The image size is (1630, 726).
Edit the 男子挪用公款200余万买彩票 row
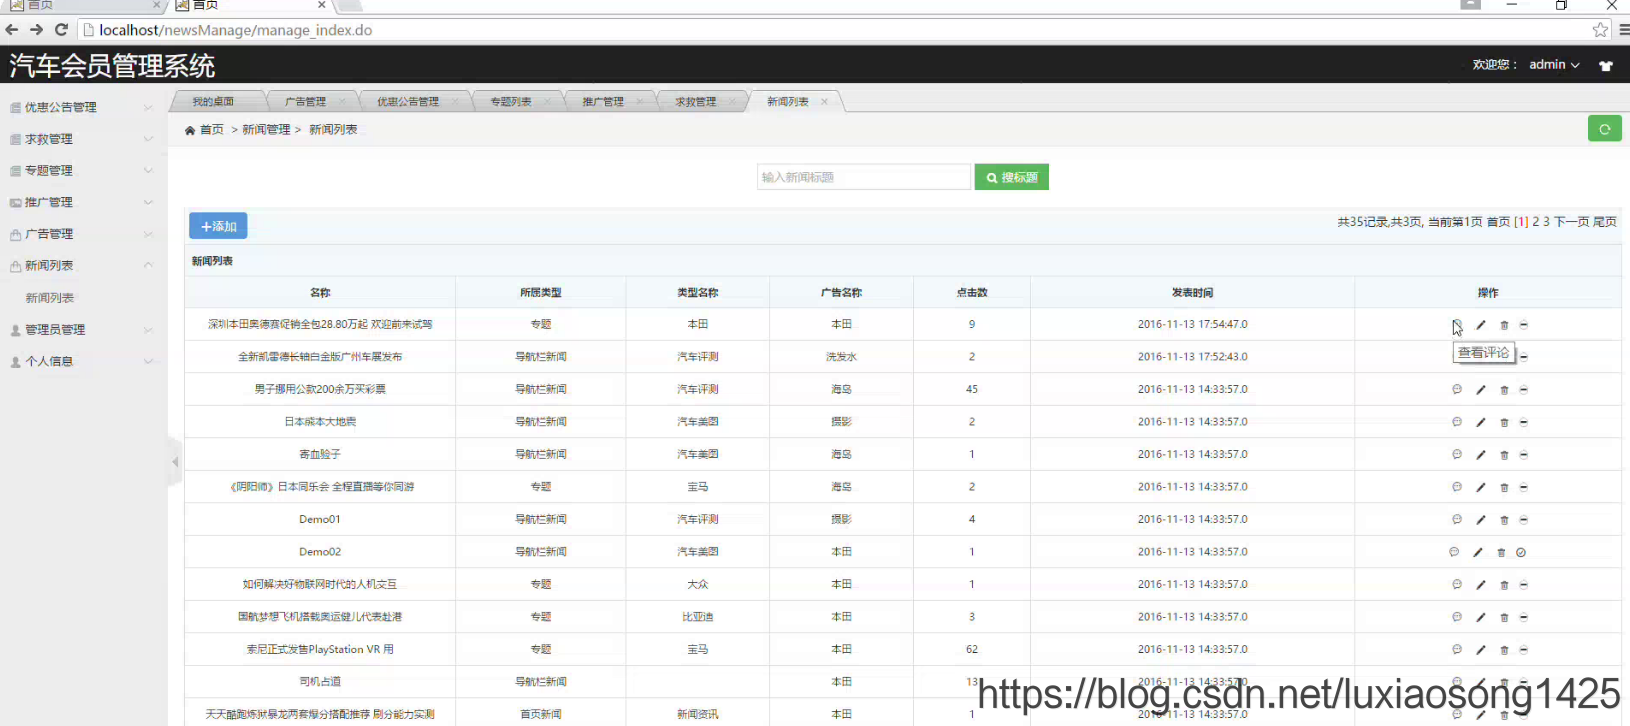1481,390
